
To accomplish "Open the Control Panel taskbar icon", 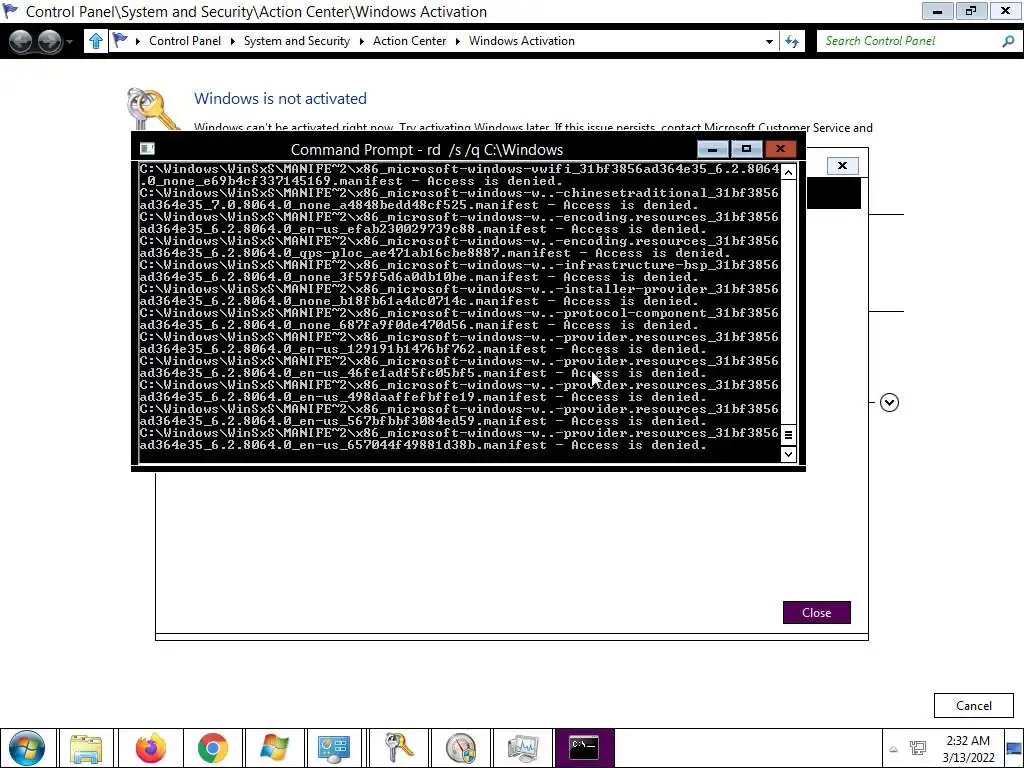I will [334, 748].
